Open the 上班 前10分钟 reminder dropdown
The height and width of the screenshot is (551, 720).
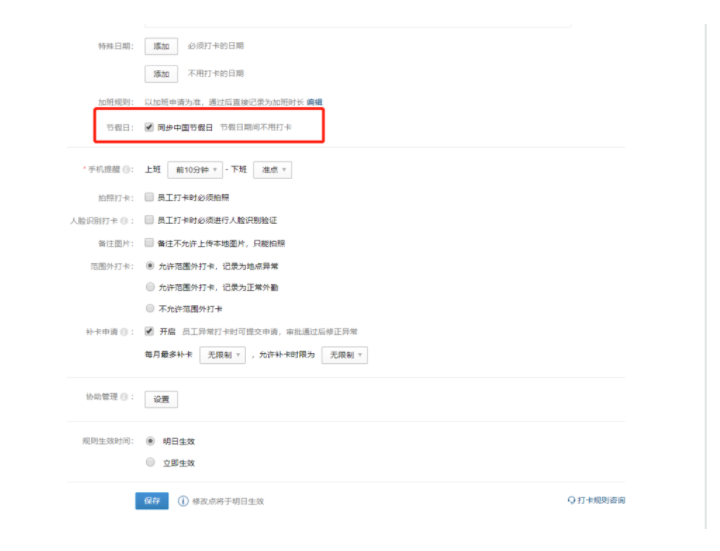[x=195, y=170]
